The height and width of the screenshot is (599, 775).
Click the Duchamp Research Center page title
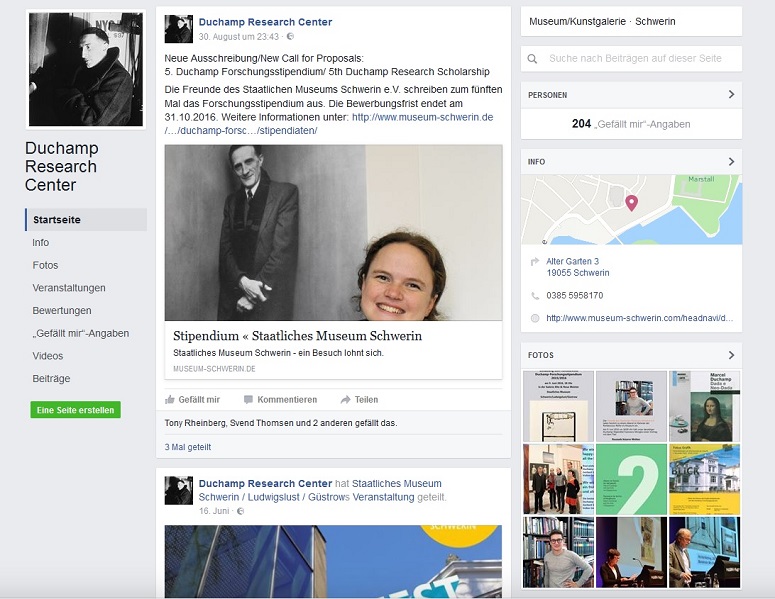pos(62,167)
